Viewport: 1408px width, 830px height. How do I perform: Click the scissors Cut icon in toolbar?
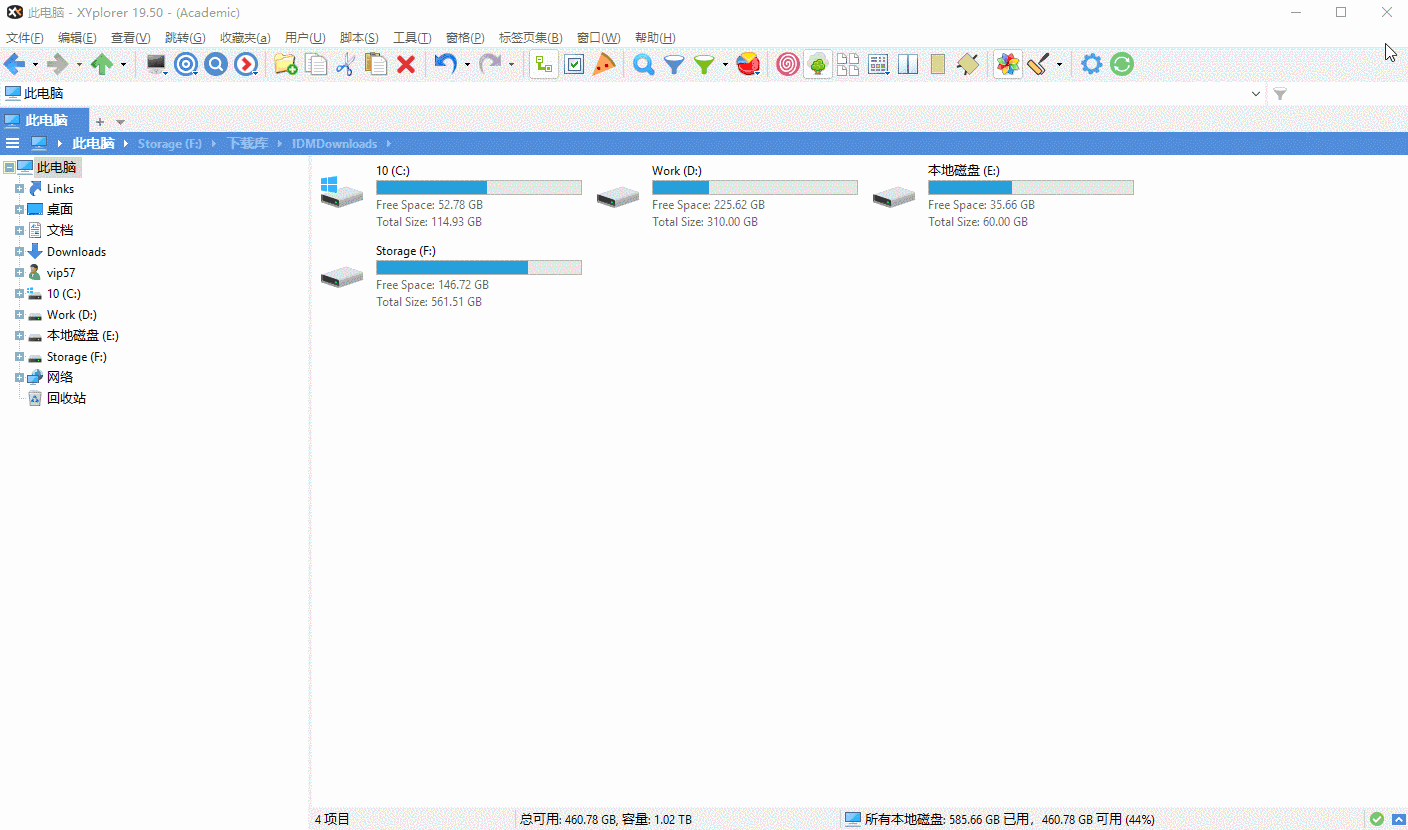pos(345,65)
